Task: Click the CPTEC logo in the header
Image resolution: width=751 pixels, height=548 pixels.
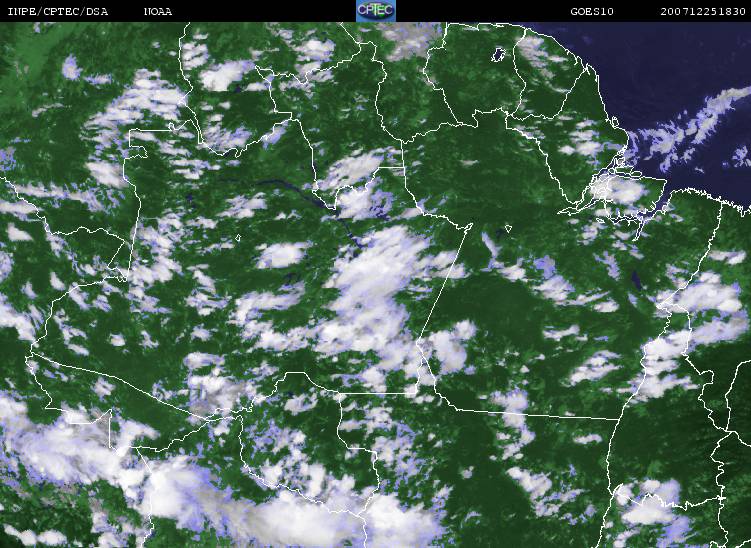Action: 376,11
